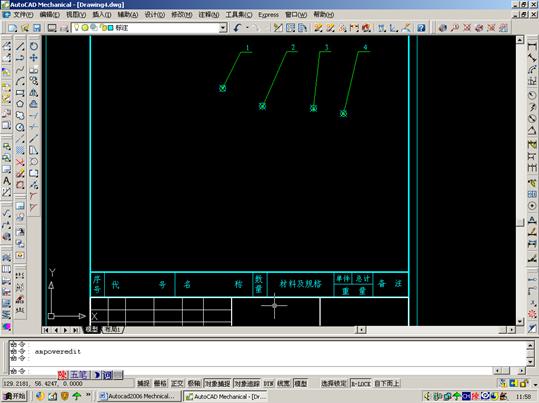Viewport: 539px width, 403px height.
Task: Click the 选择锁定 status bar button
Action: point(333,383)
